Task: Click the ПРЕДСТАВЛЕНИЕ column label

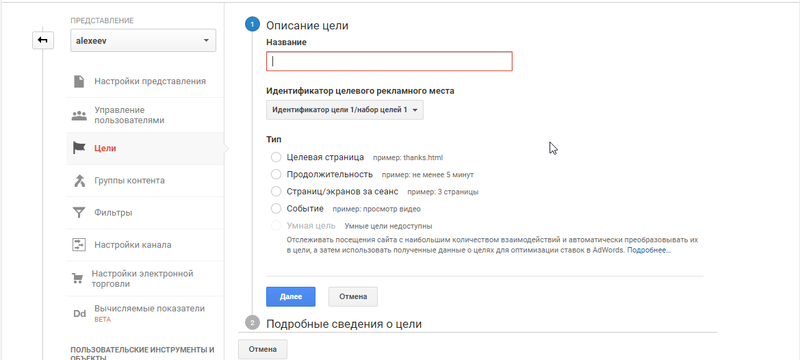Action: 102,21
